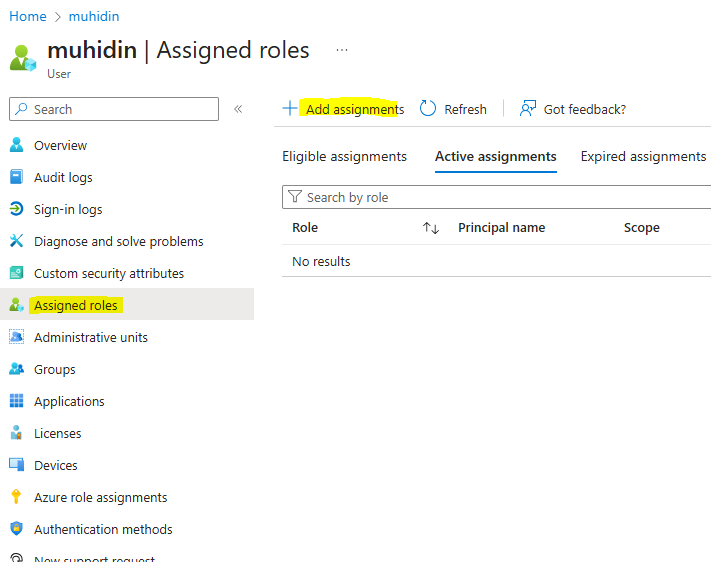Click the Devices monitor icon
Viewport: 711px width, 562px height.
16,465
